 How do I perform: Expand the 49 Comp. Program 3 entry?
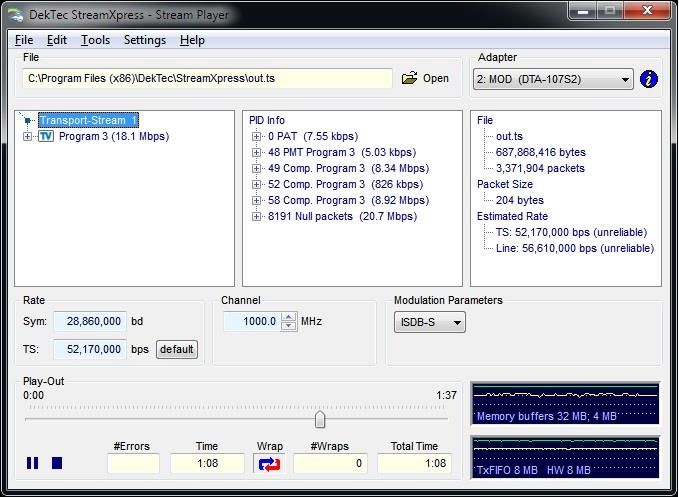(x=256, y=168)
